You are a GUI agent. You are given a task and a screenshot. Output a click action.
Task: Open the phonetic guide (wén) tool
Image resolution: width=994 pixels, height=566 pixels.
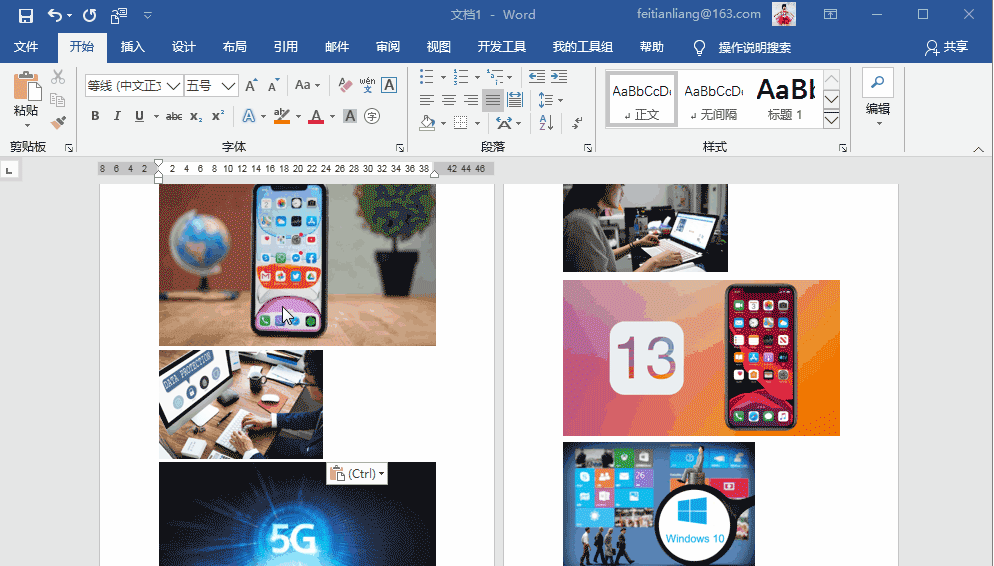point(367,85)
